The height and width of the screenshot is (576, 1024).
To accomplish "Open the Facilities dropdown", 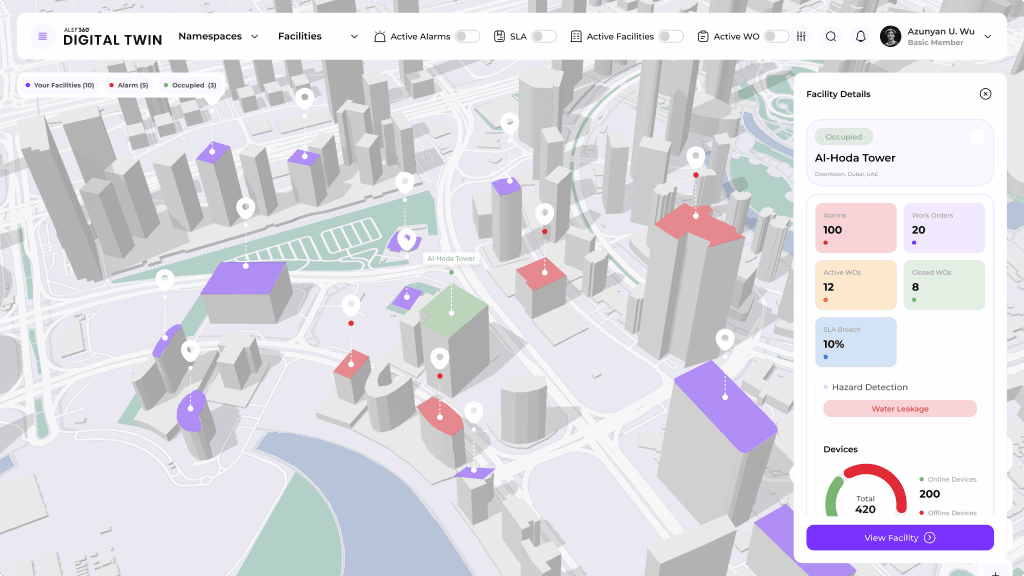I will coord(317,37).
